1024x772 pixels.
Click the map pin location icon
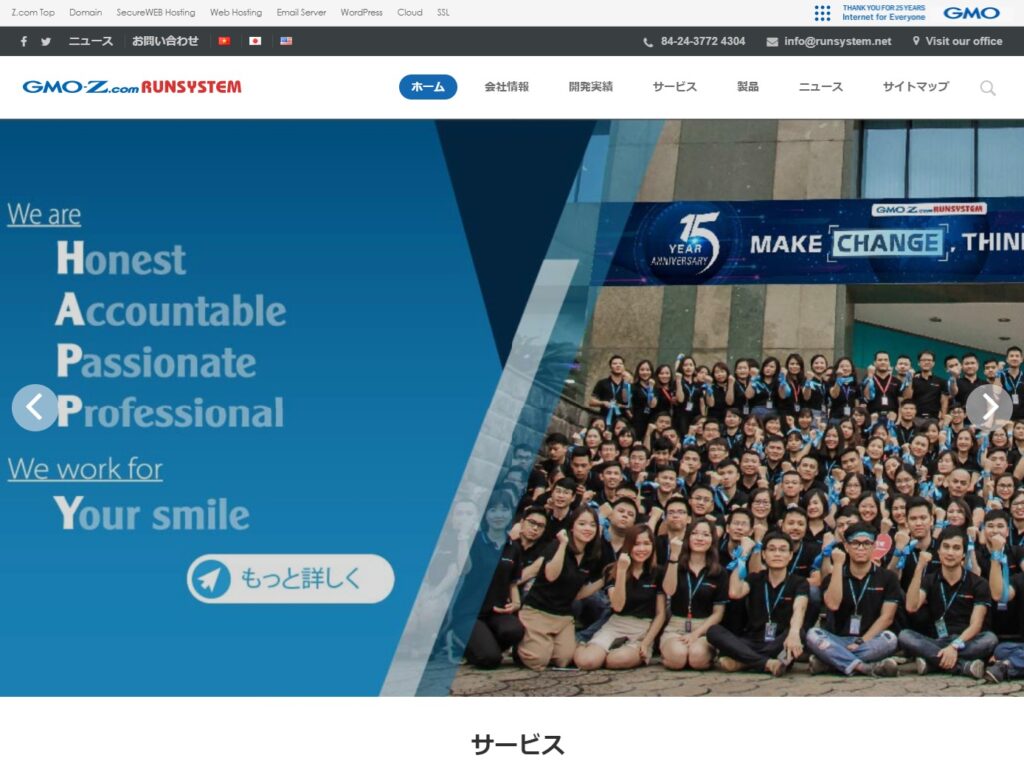pyautogui.click(x=916, y=40)
